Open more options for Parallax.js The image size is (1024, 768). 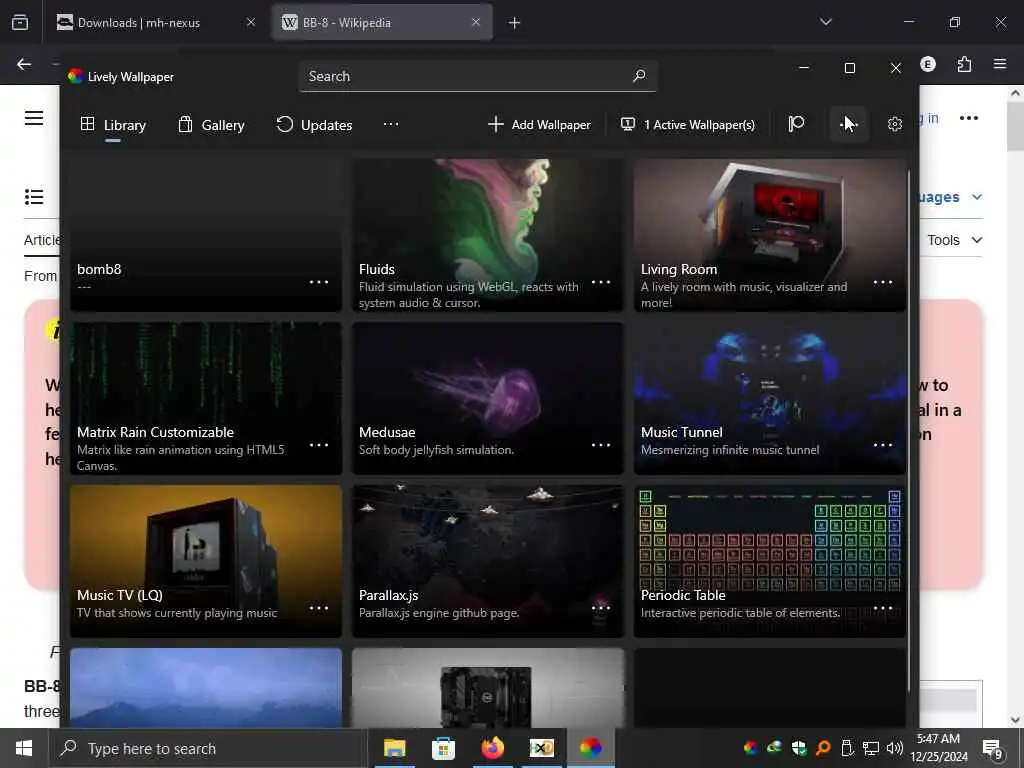pos(601,608)
